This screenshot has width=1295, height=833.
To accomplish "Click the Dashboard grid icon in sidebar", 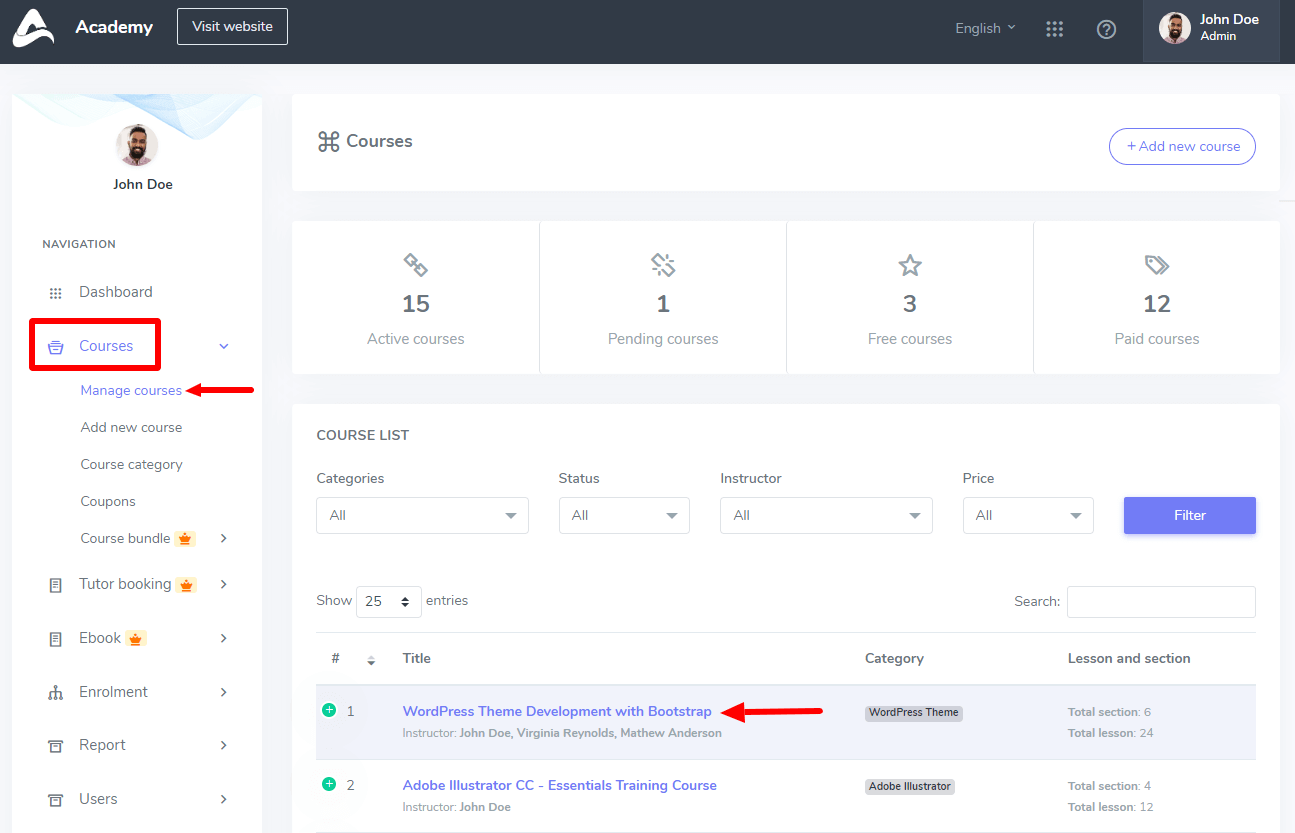I will [56, 293].
